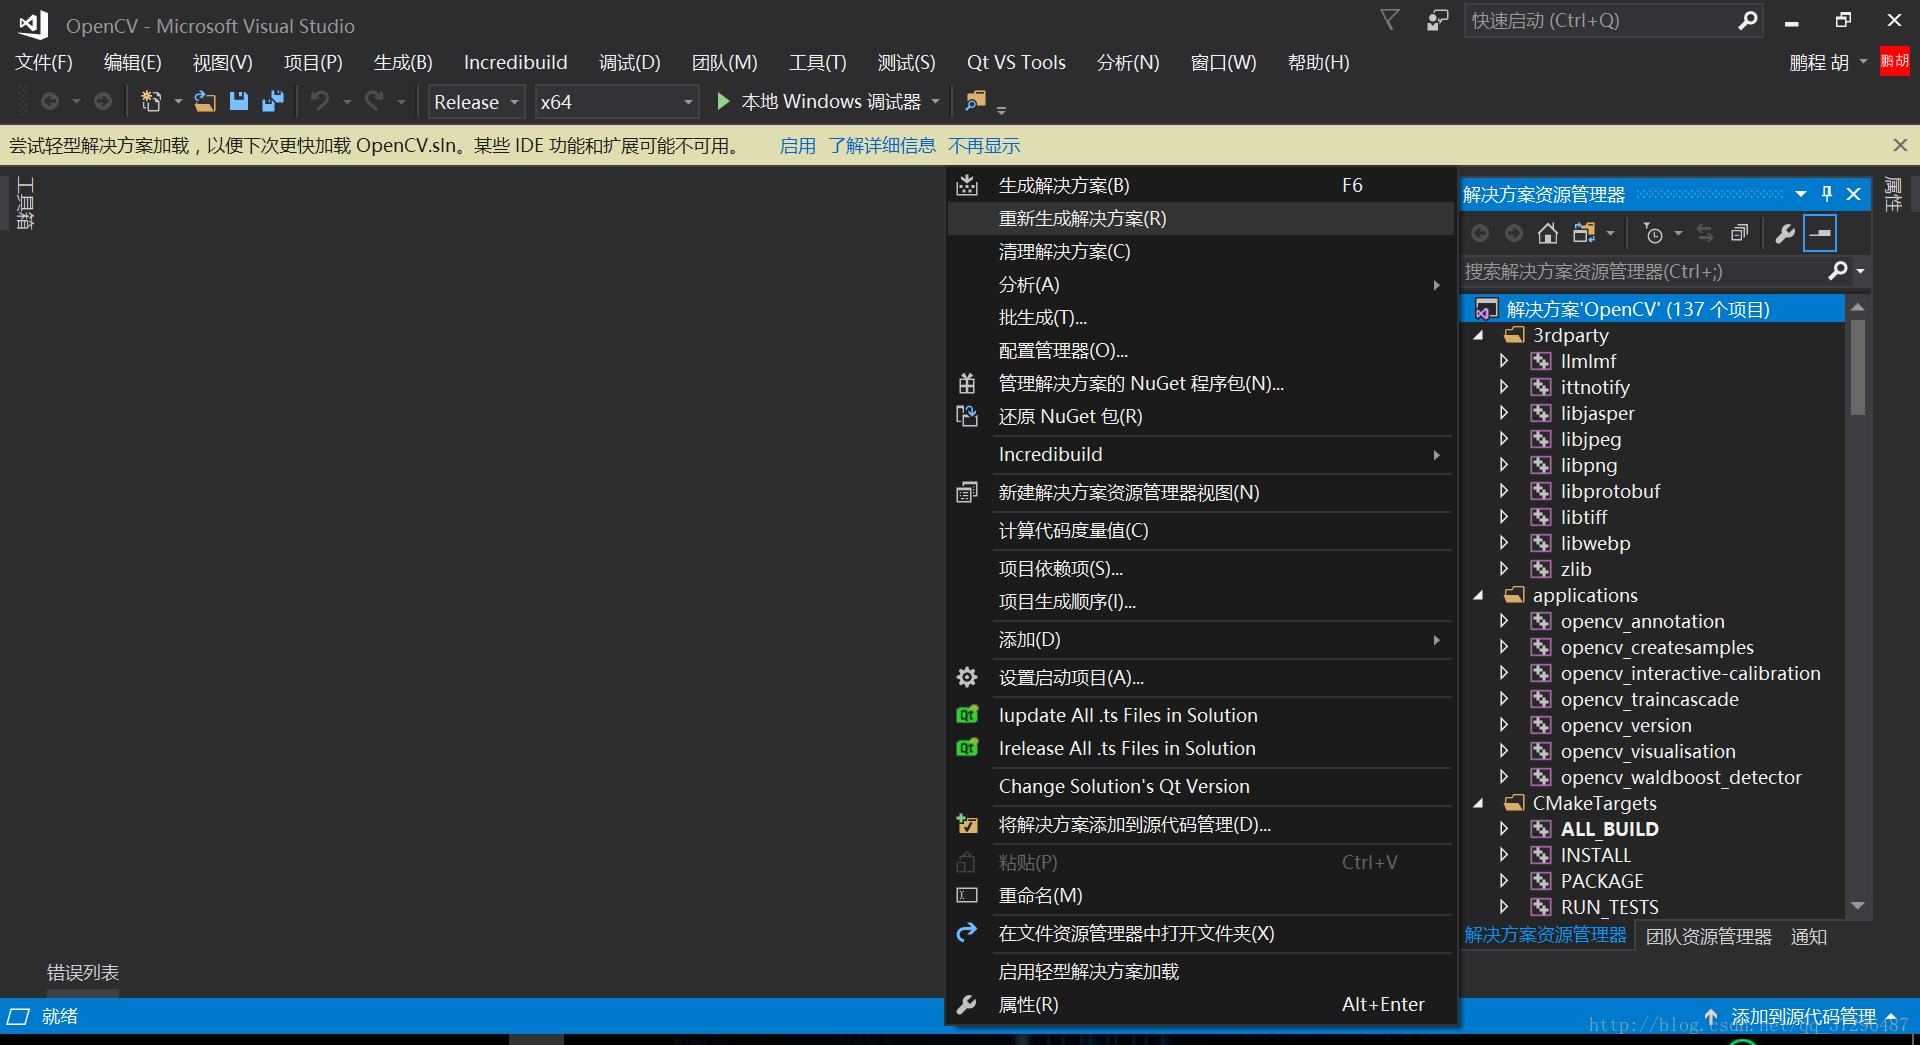Select Set Startup Projects (设置启动项目) item
This screenshot has height=1045, width=1920.
pyautogui.click(x=1200, y=677)
